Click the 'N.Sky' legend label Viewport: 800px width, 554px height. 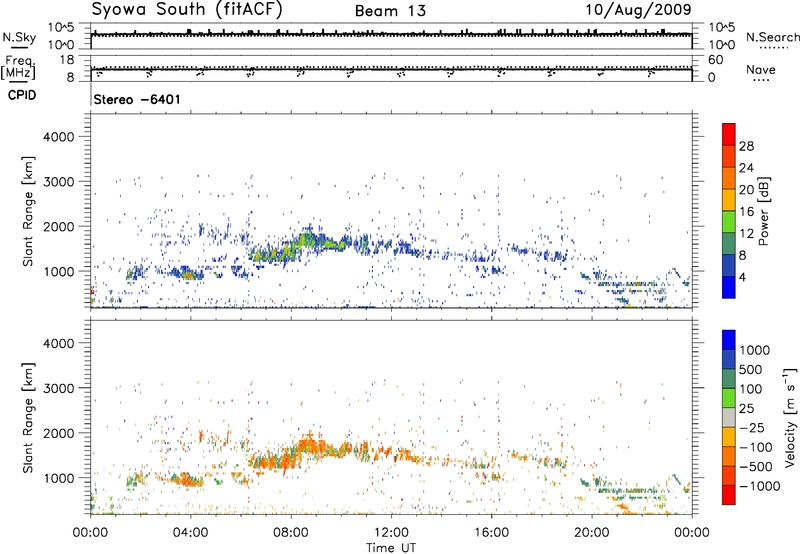(19, 37)
